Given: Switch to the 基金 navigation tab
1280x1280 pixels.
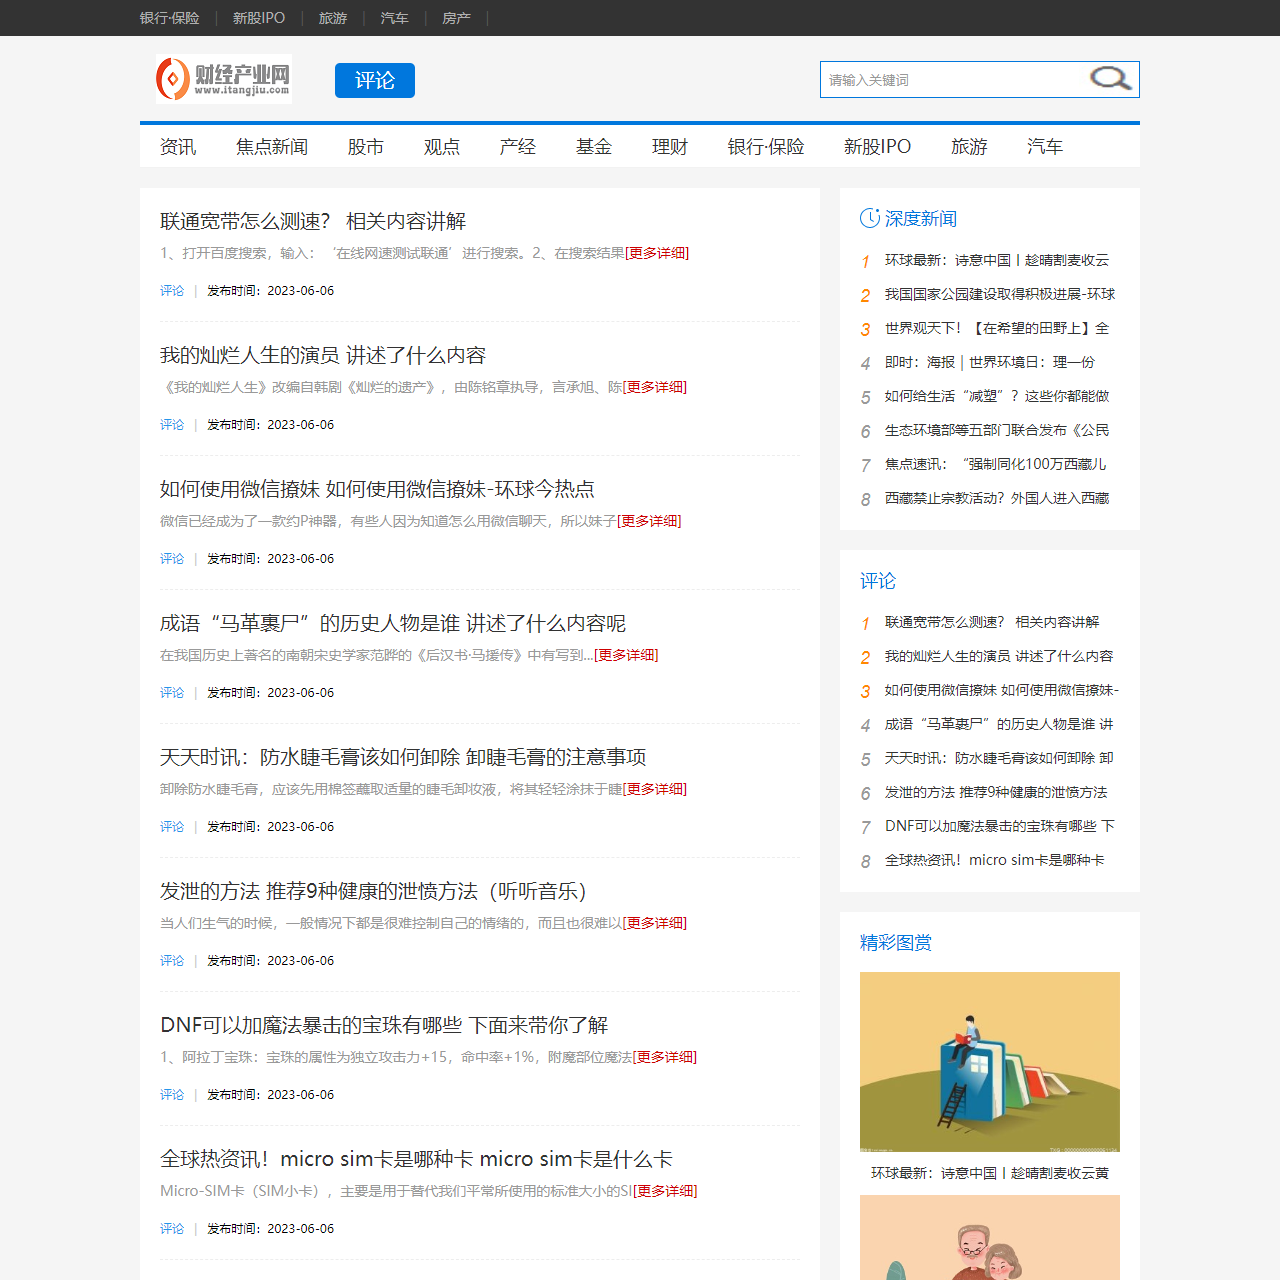Looking at the screenshot, I should (593, 146).
